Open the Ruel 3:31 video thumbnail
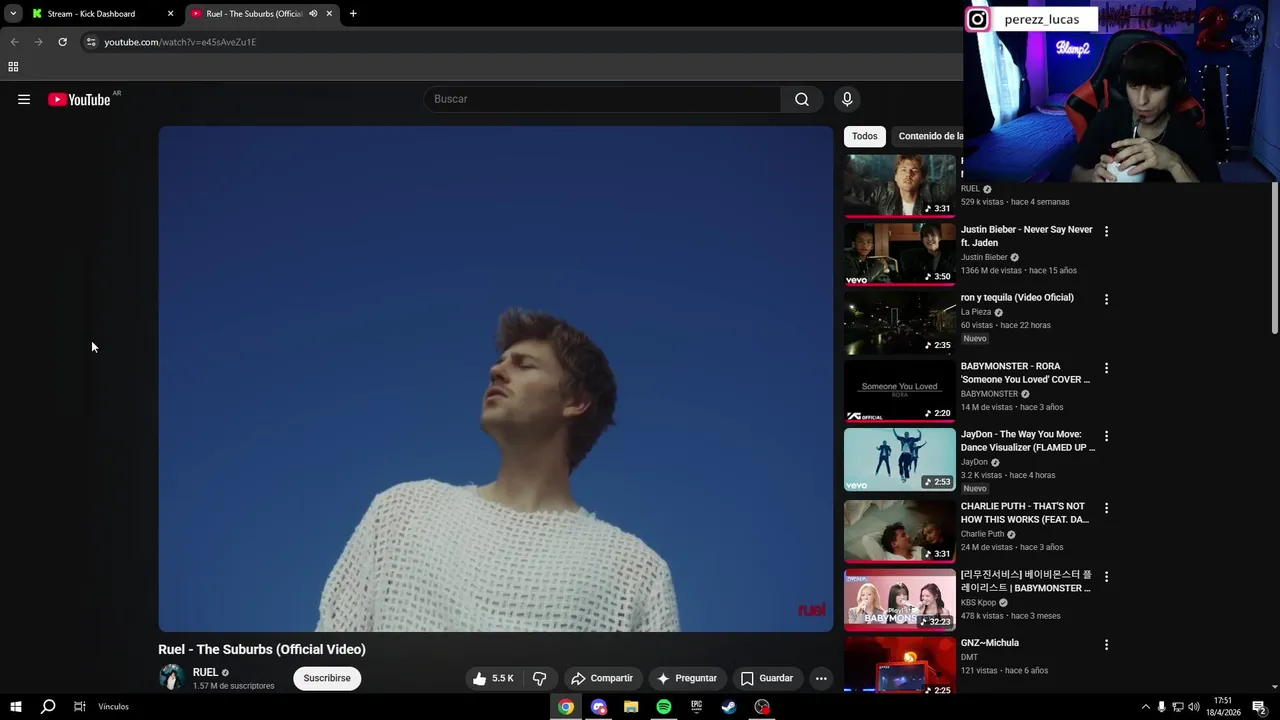Image resolution: width=1280 pixels, height=720 pixels. [x=900, y=185]
